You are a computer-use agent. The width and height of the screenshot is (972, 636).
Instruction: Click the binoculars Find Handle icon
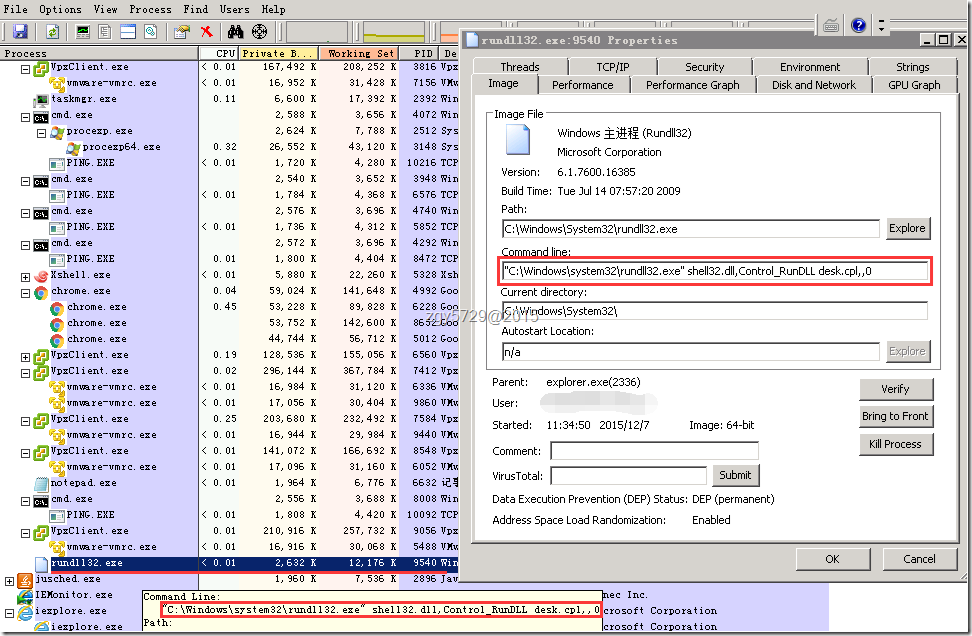tap(236, 32)
